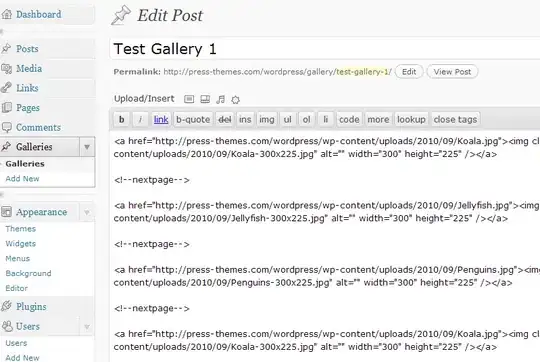
Task: Click the ol list button
Action: click(x=307, y=120)
